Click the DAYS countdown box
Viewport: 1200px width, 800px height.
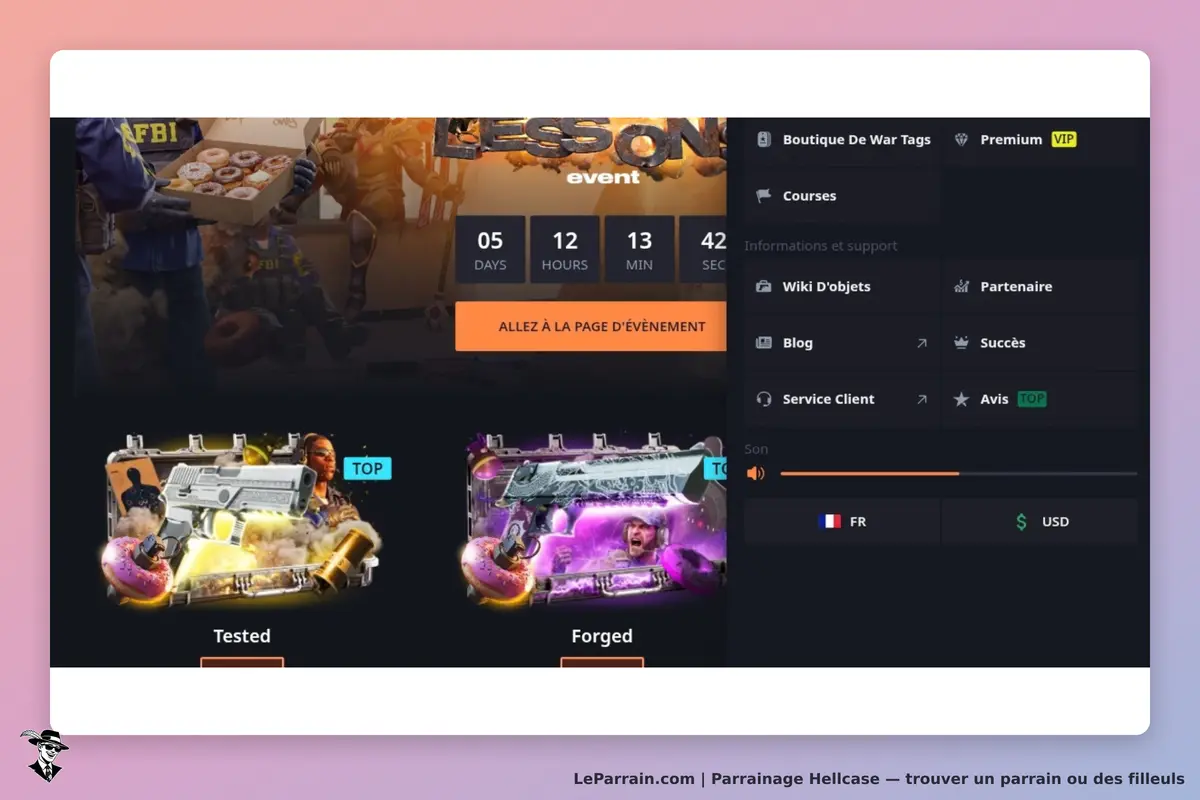pos(490,250)
